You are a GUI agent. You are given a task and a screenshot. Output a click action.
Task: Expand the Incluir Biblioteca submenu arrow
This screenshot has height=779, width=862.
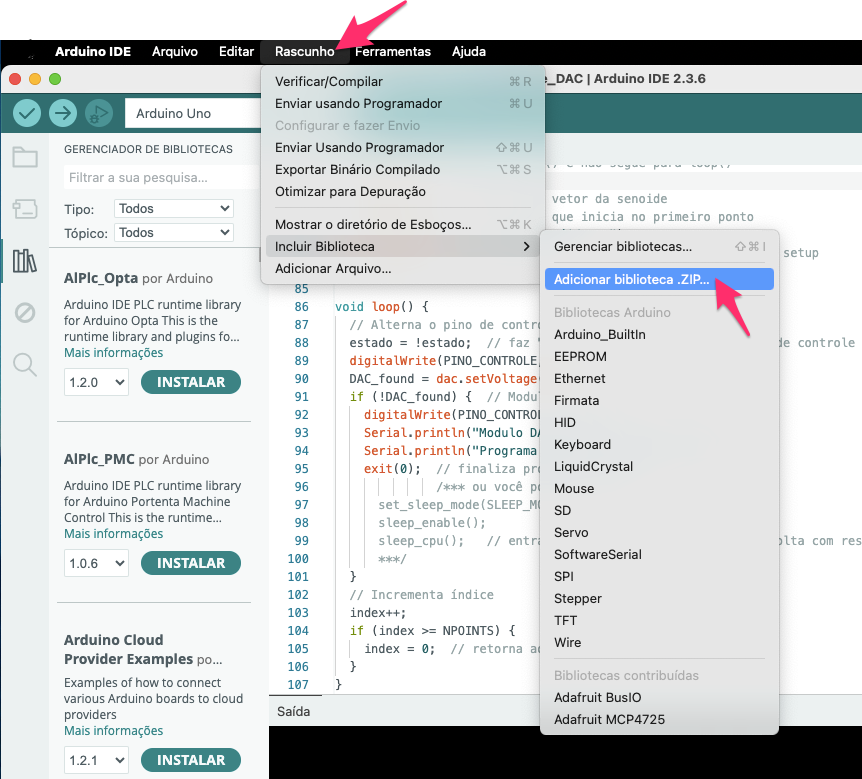coord(526,246)
